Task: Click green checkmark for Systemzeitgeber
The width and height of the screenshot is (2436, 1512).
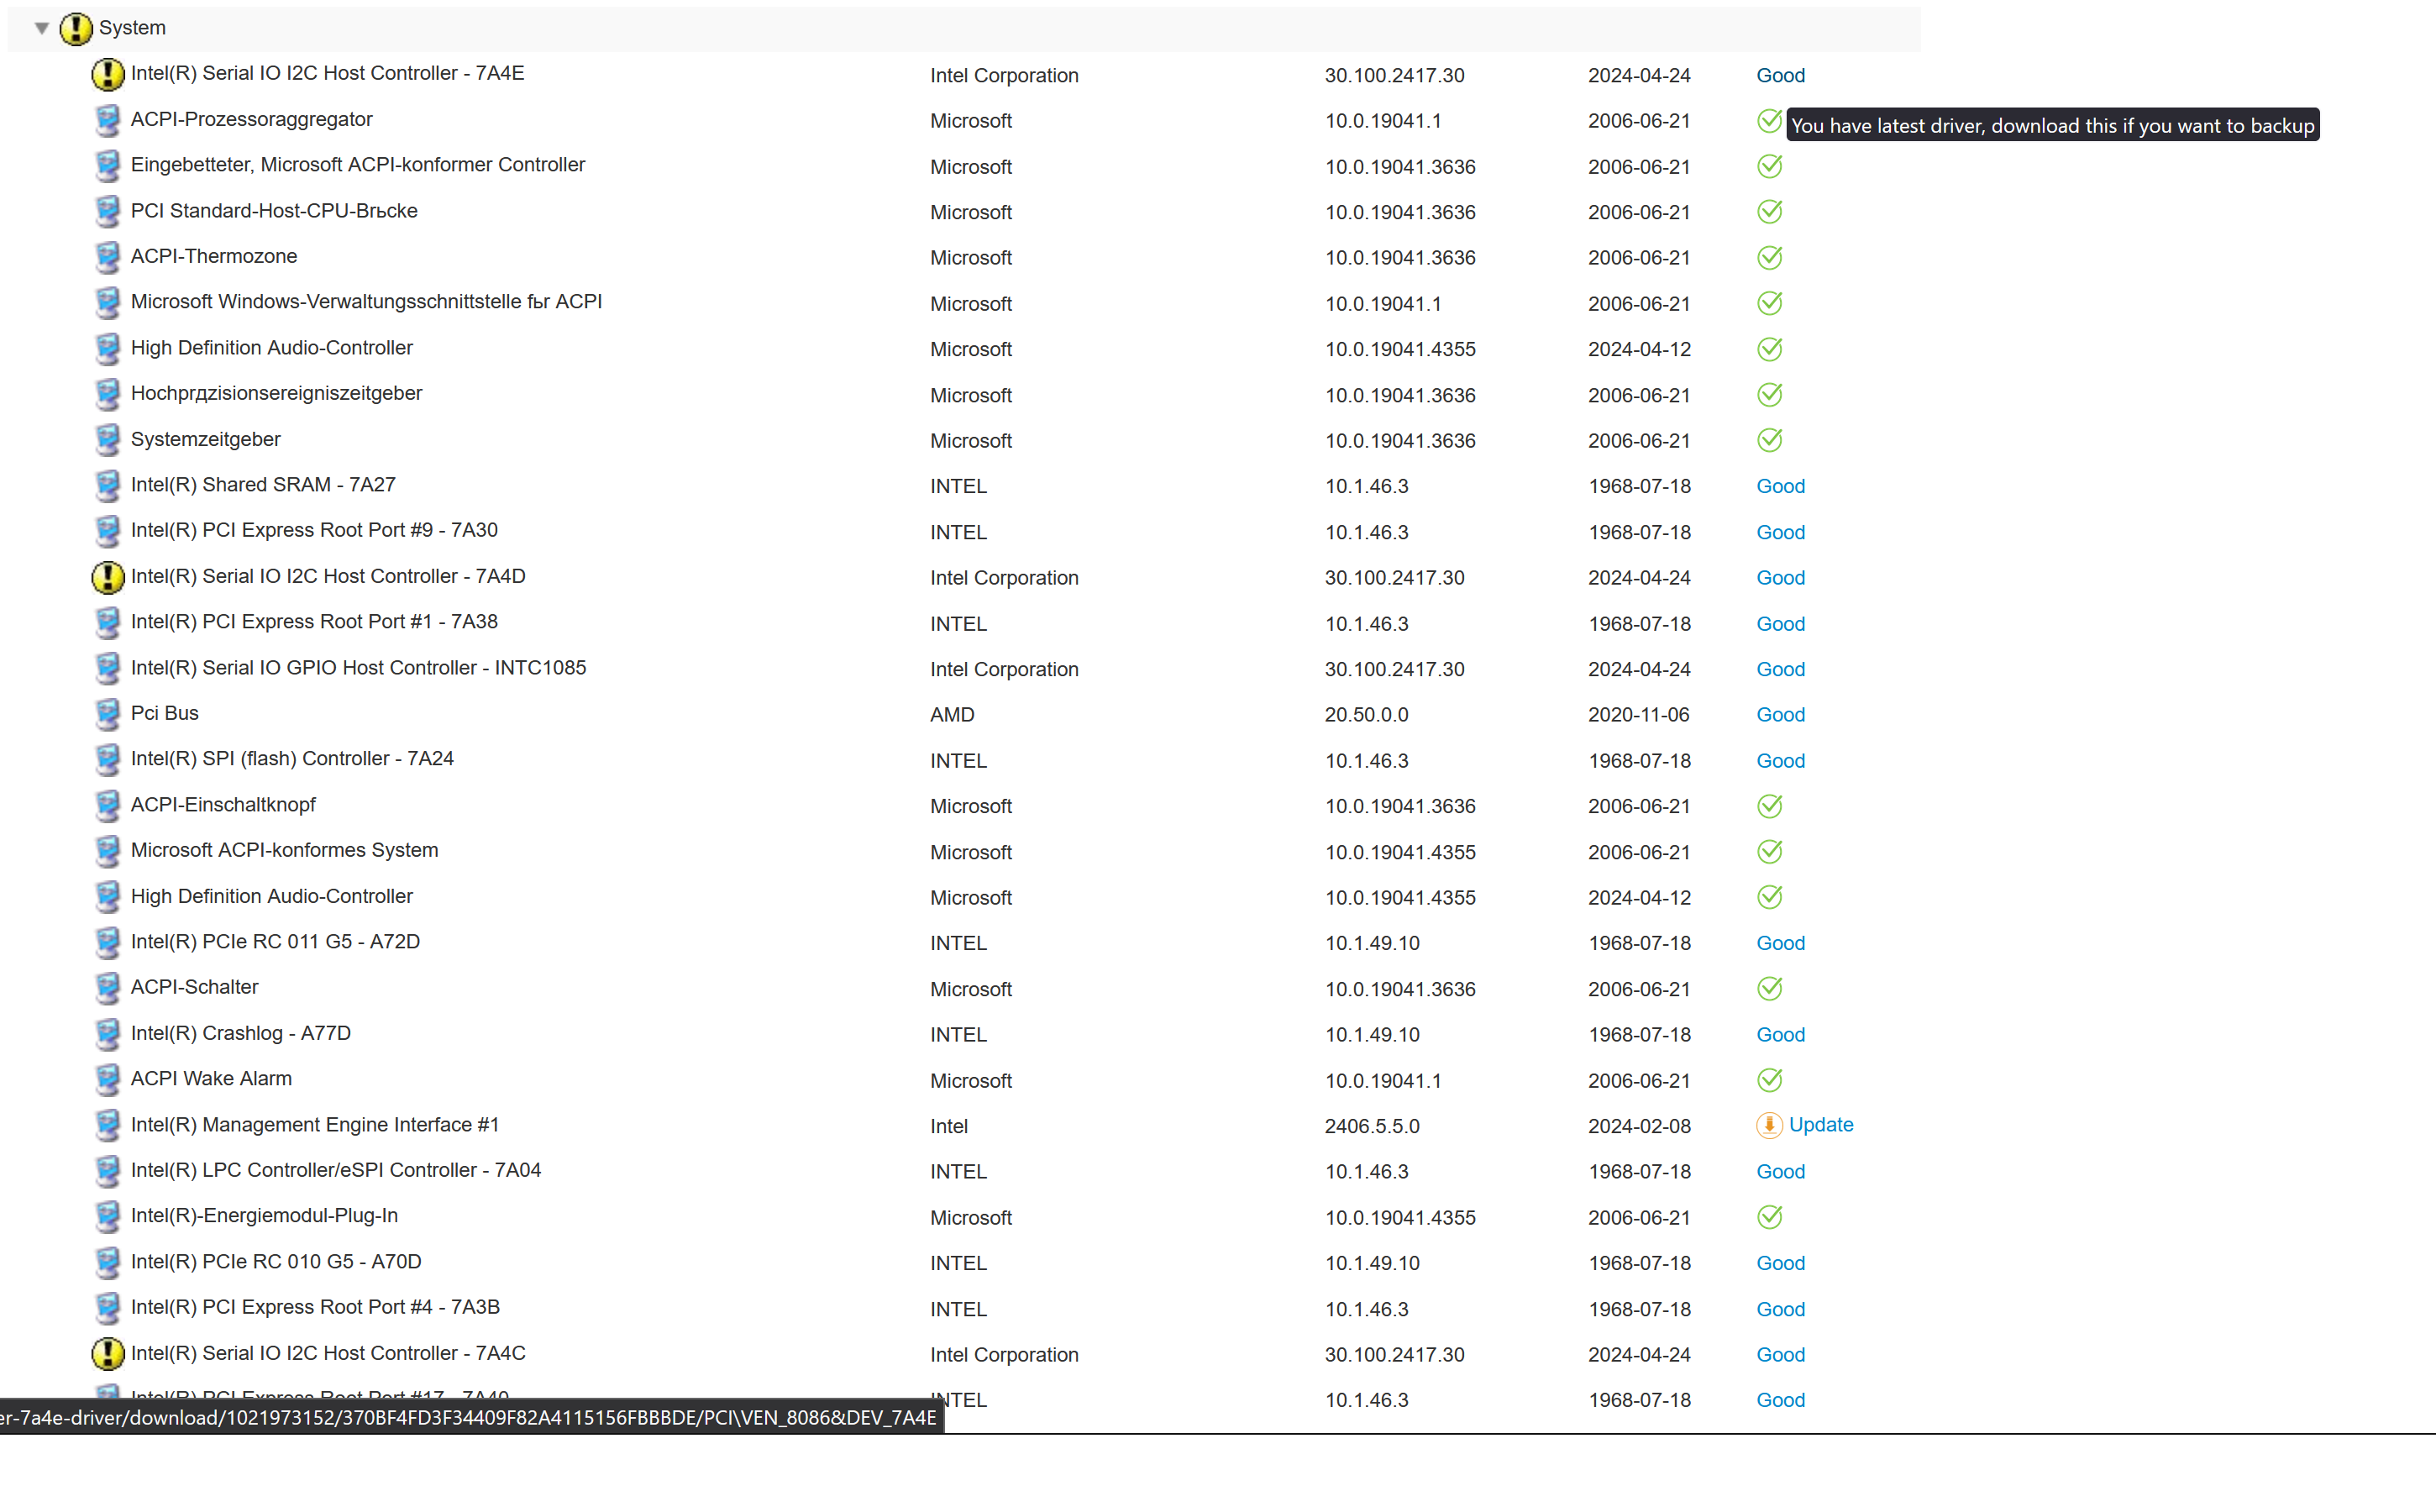Action: (x=1769, y=440)
